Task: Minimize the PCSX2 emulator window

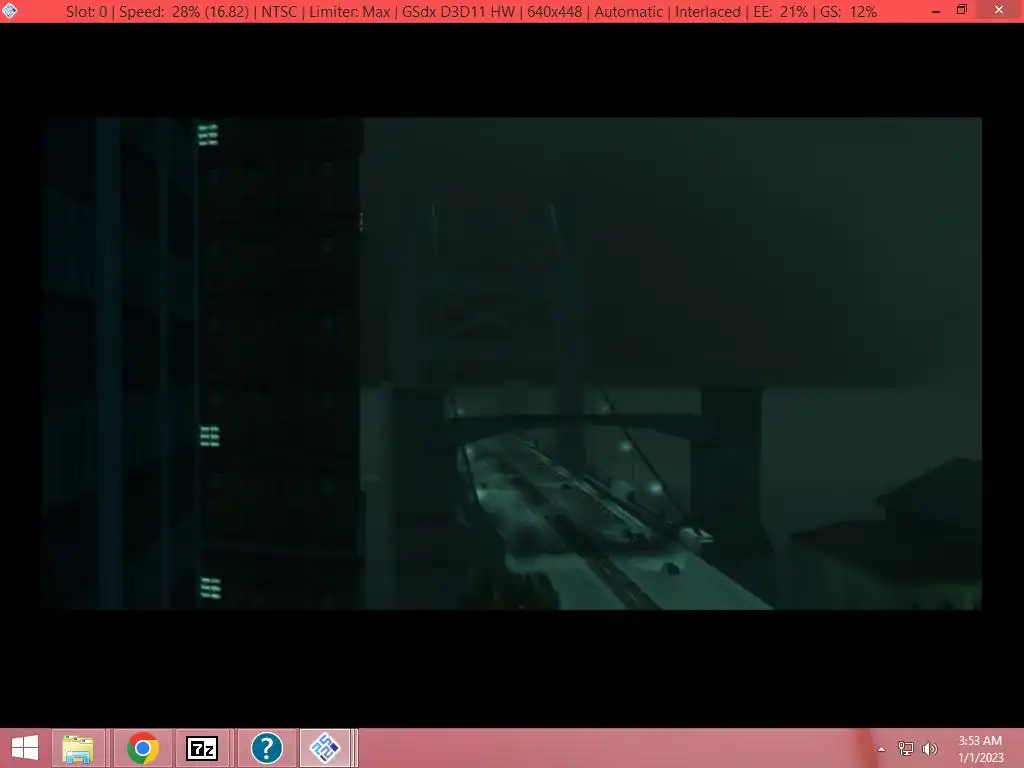Action: pyautogui.click(x=936, y=11)
